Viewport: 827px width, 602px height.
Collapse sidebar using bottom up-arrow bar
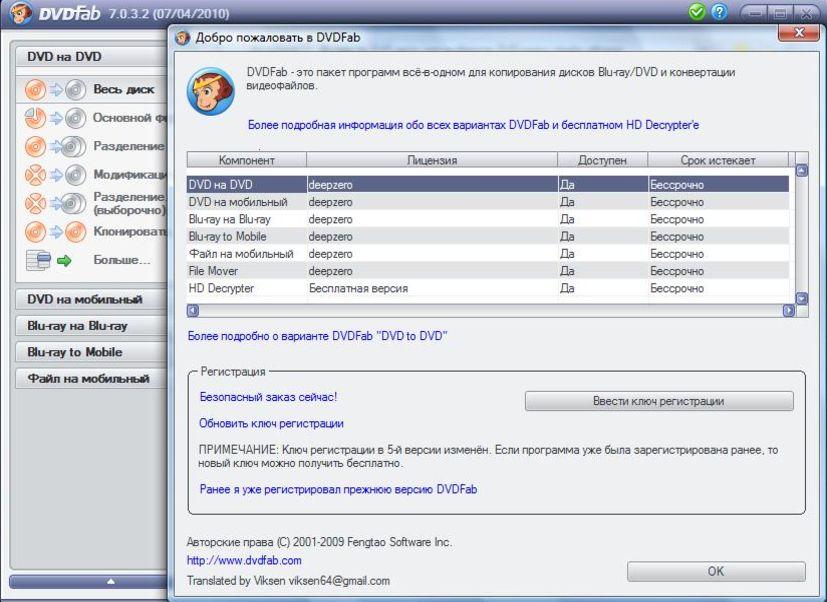tap(89, 581)
